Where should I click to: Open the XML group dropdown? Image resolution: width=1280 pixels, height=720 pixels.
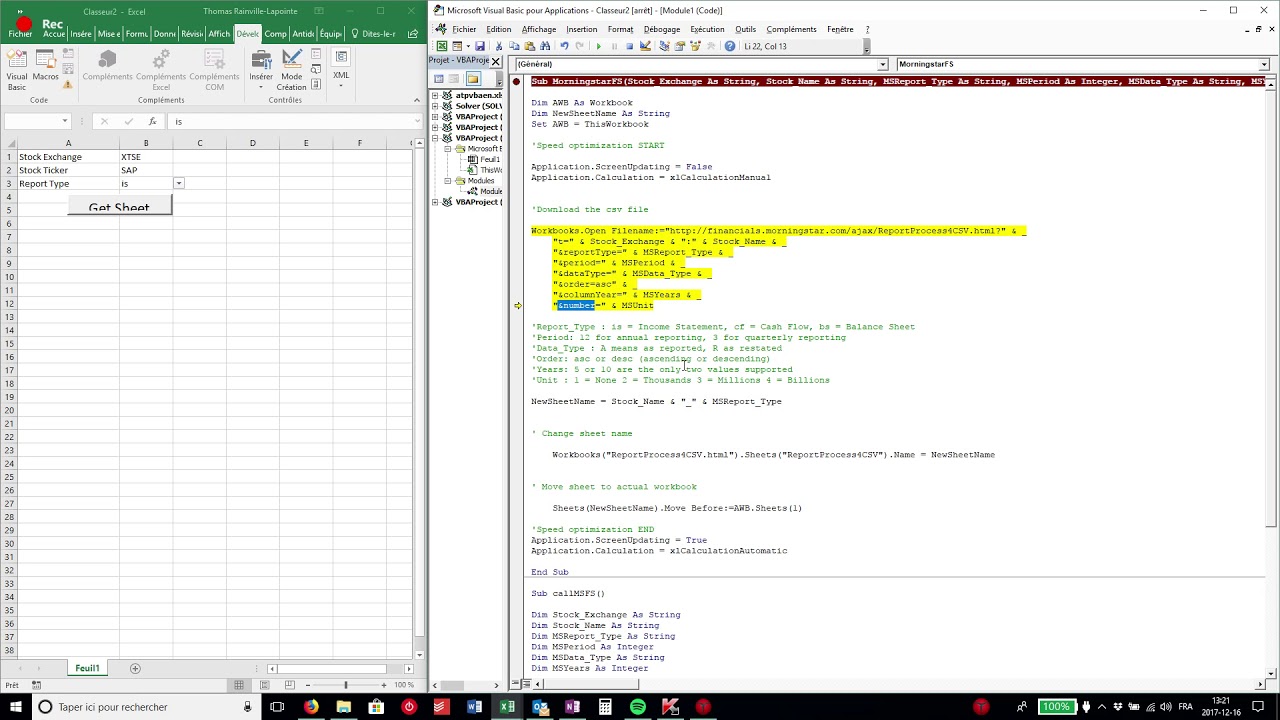click(x=341, y=68)
